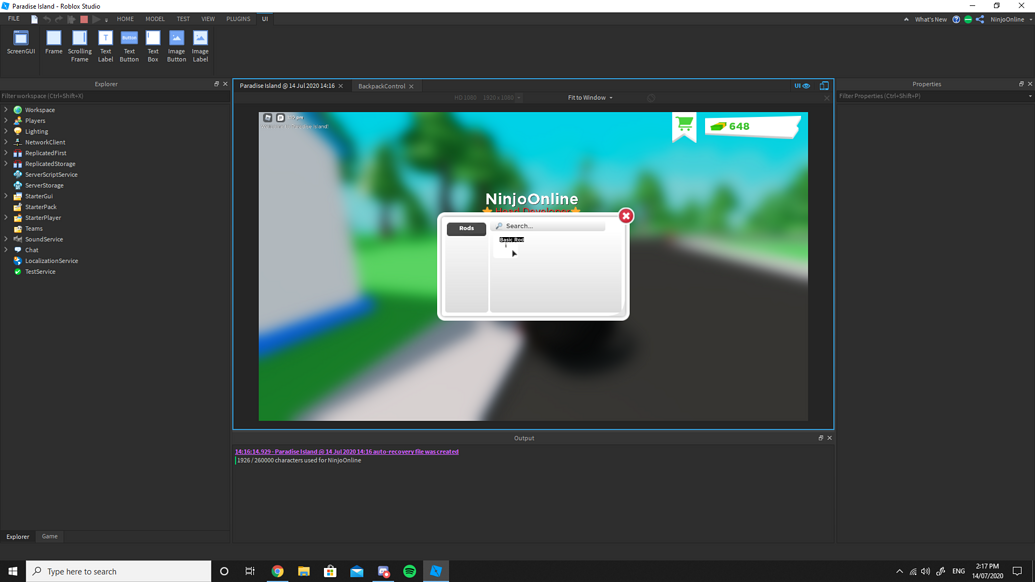Close the Rods shop window with red X
This screenshot has width=1035, height=582.
coord(625,215)
